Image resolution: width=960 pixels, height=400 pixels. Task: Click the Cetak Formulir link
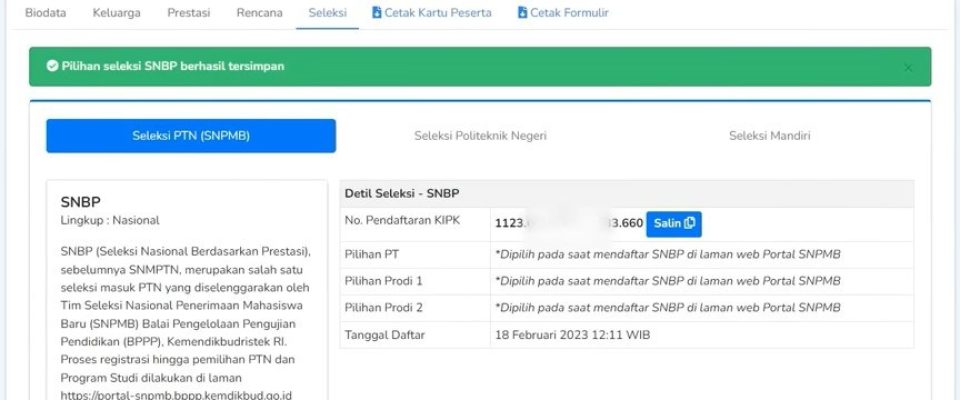tap(563, 12)
